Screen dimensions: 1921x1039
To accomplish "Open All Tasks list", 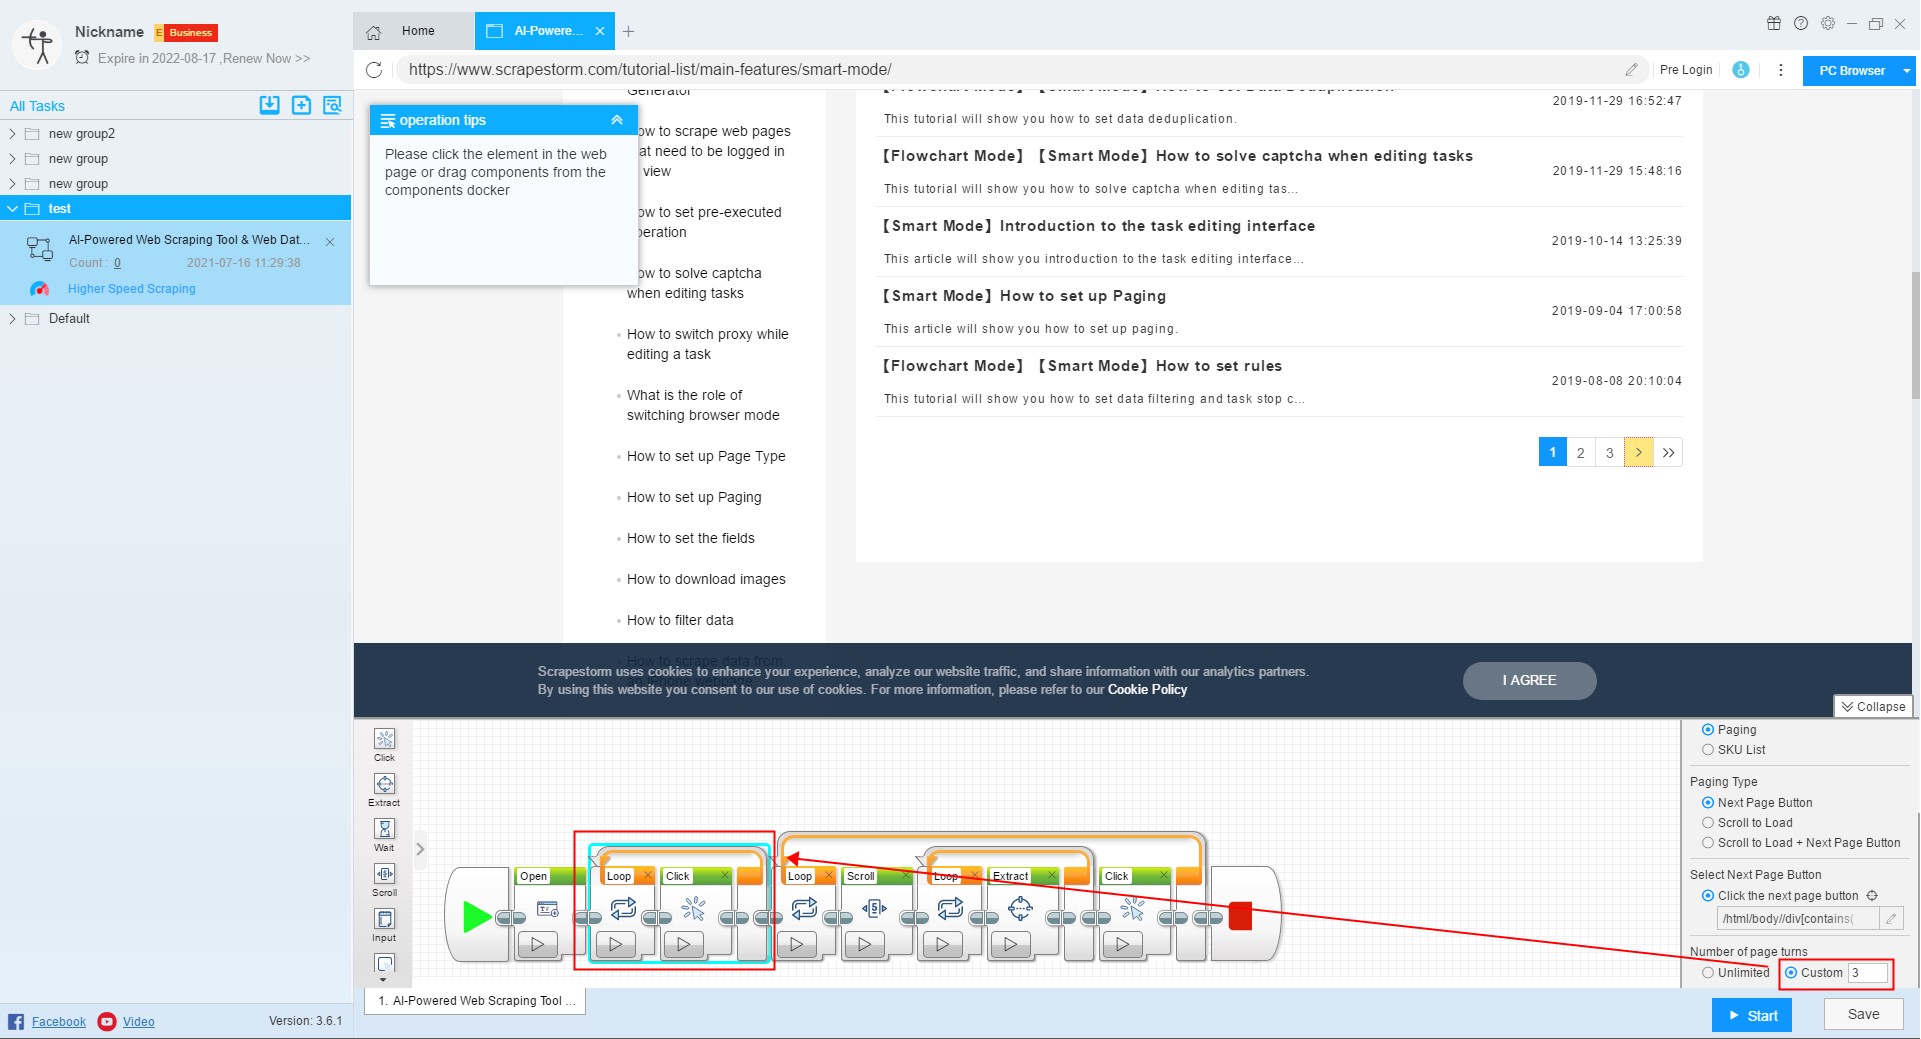I will click(x=37, y=106).
